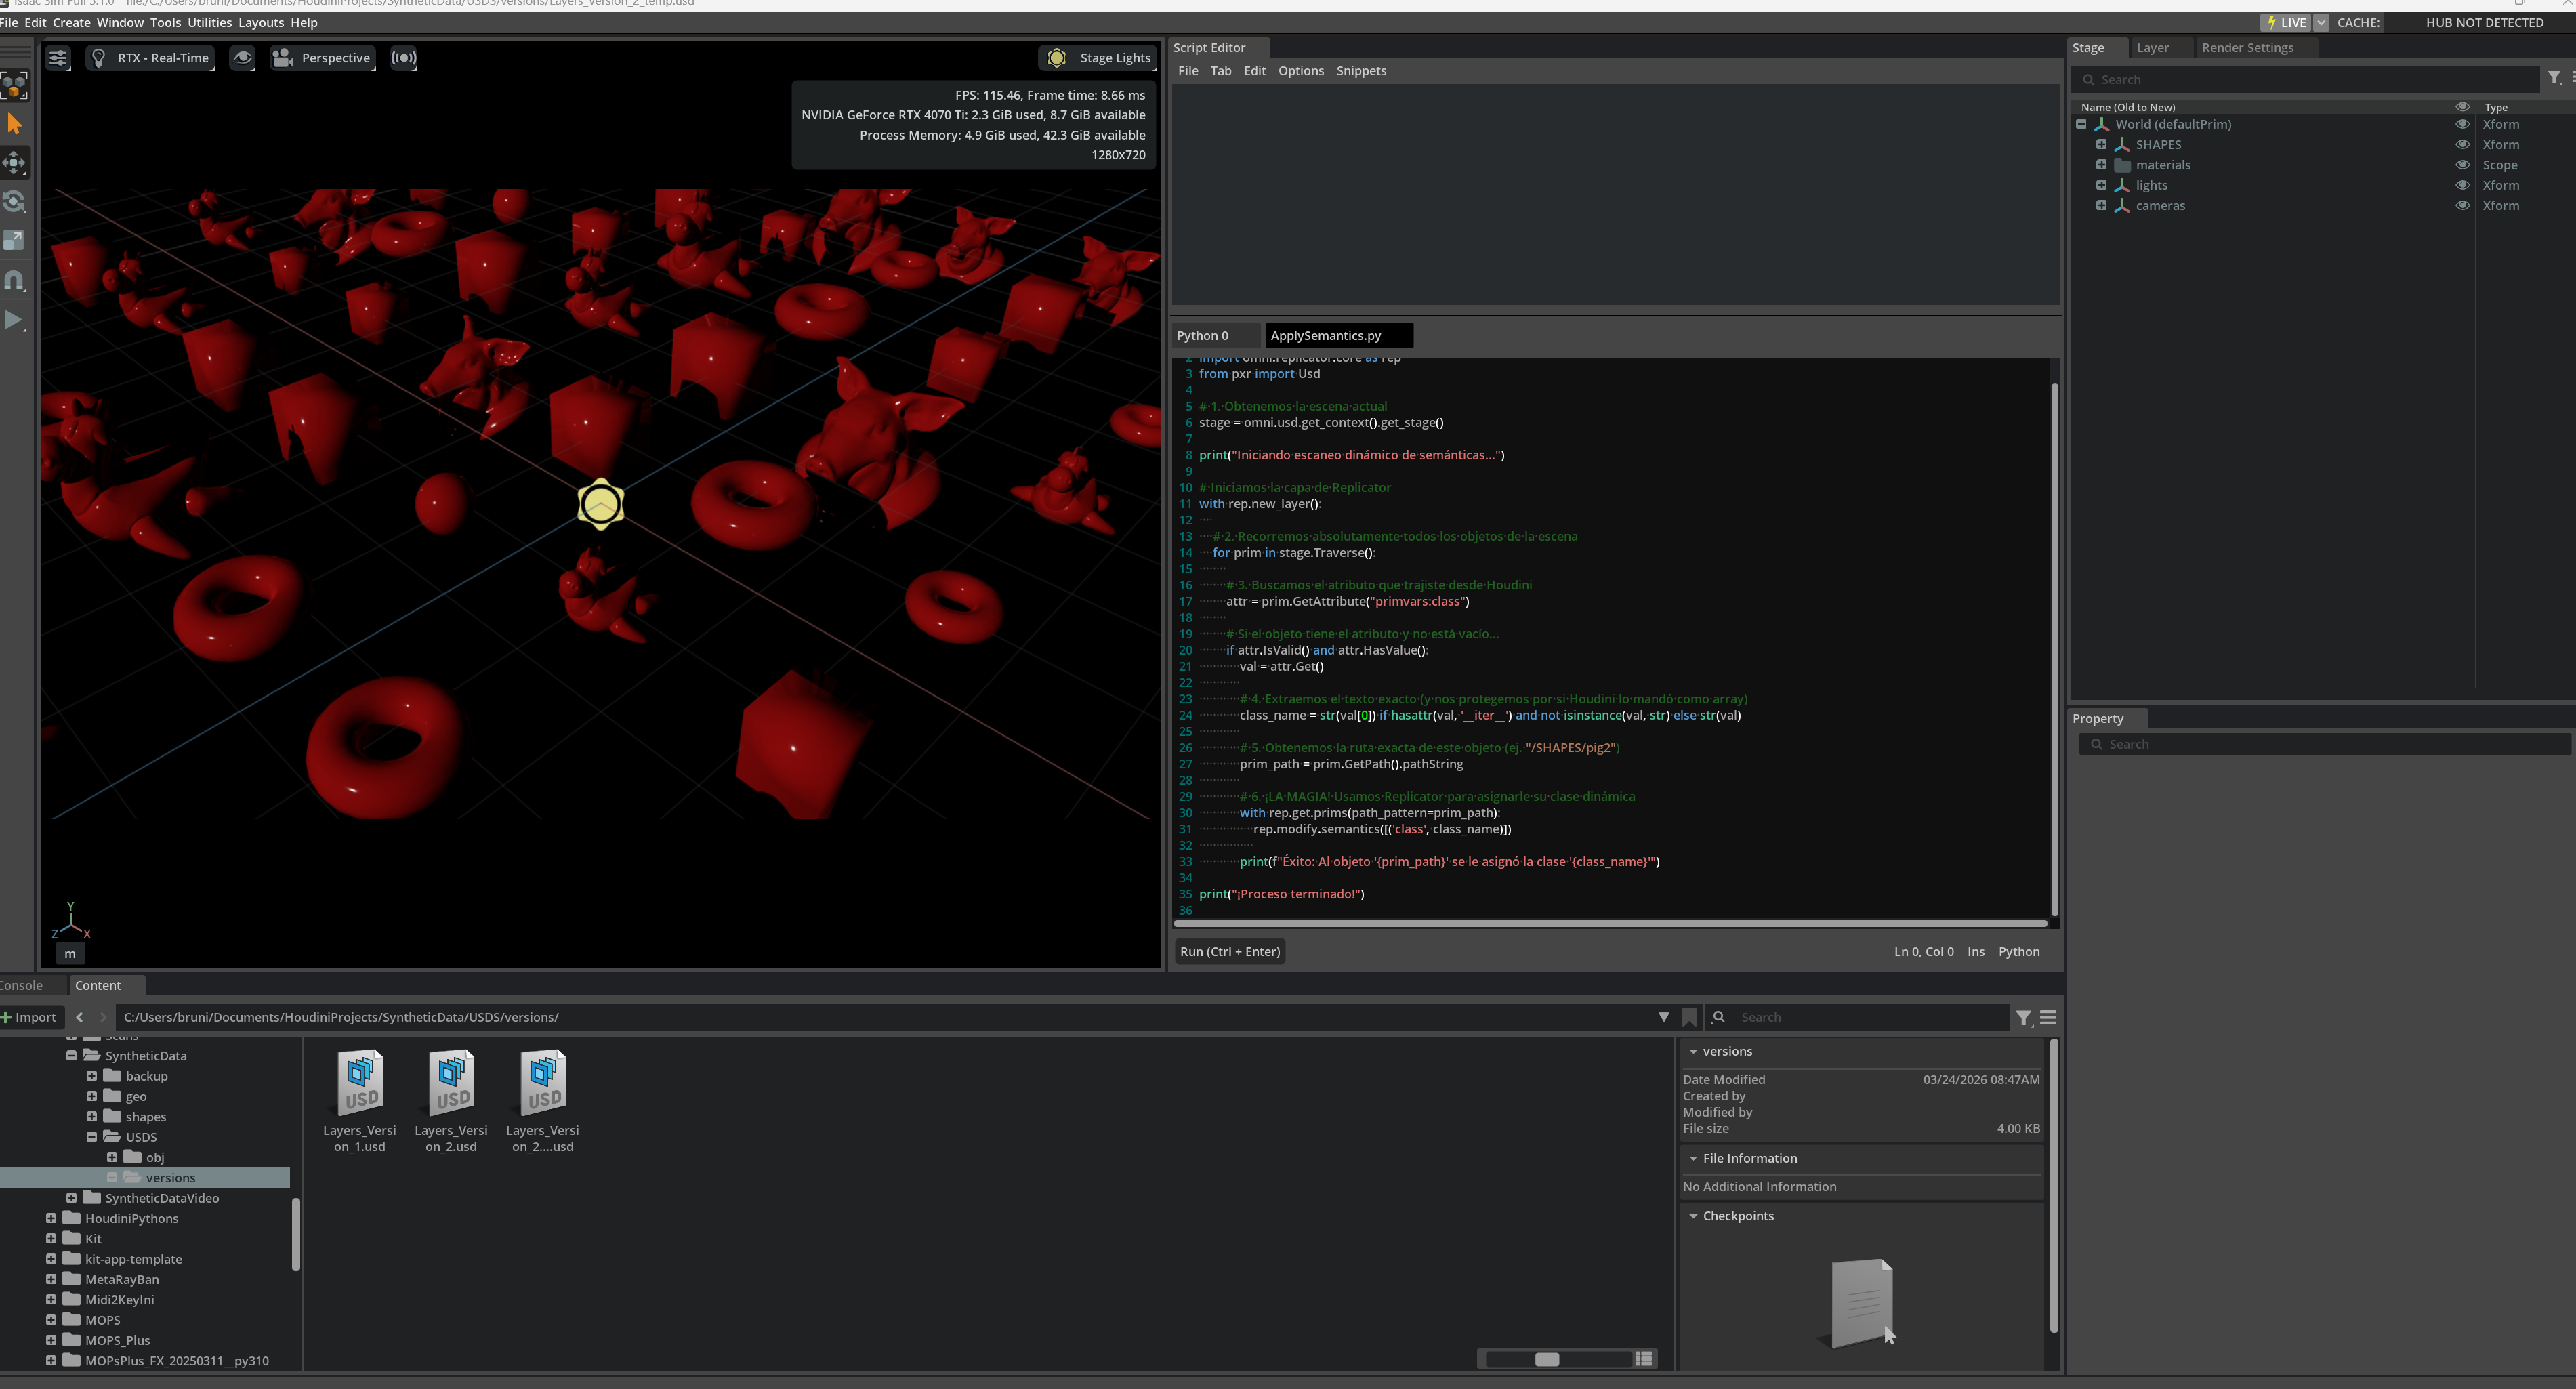Toggle visibility of SHAPES prim
The width and height of the screenshot is (2576, 1389).
pos(2462,145)
